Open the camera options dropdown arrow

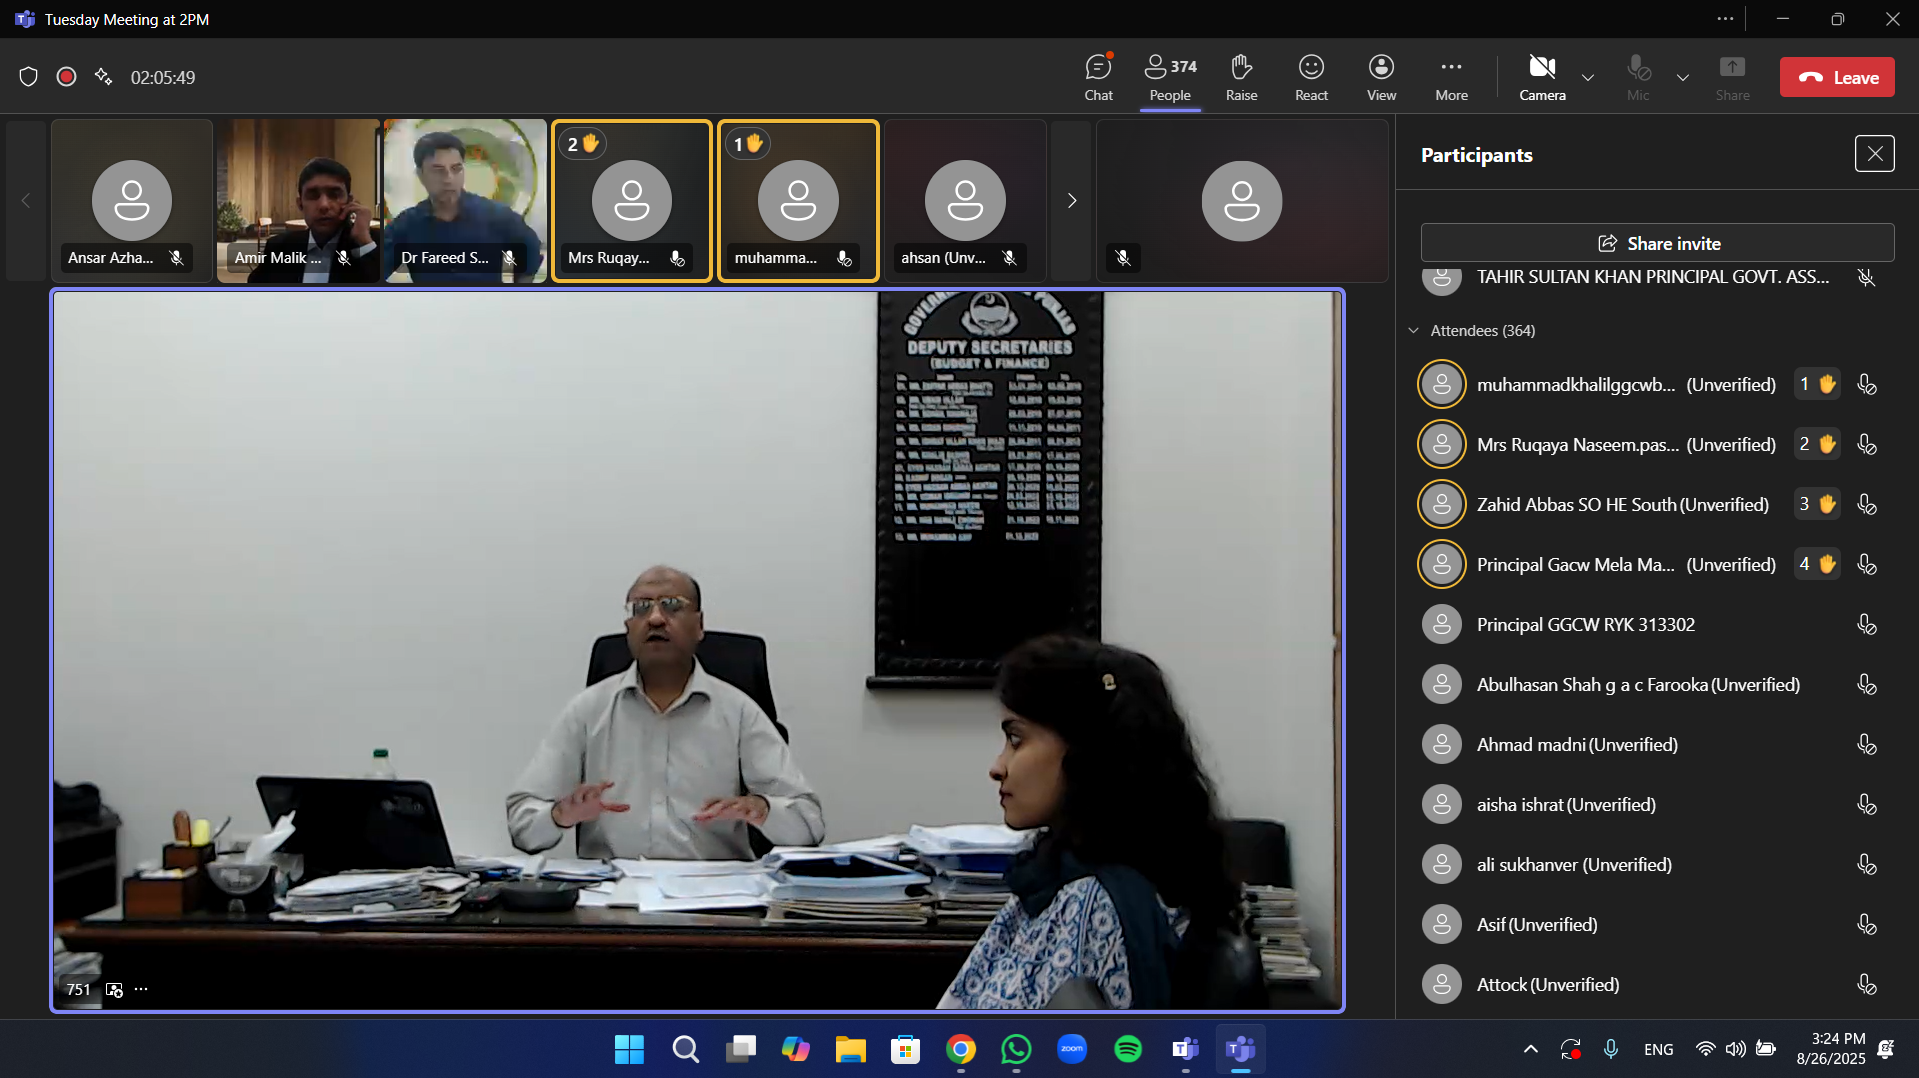[1588, 78]
